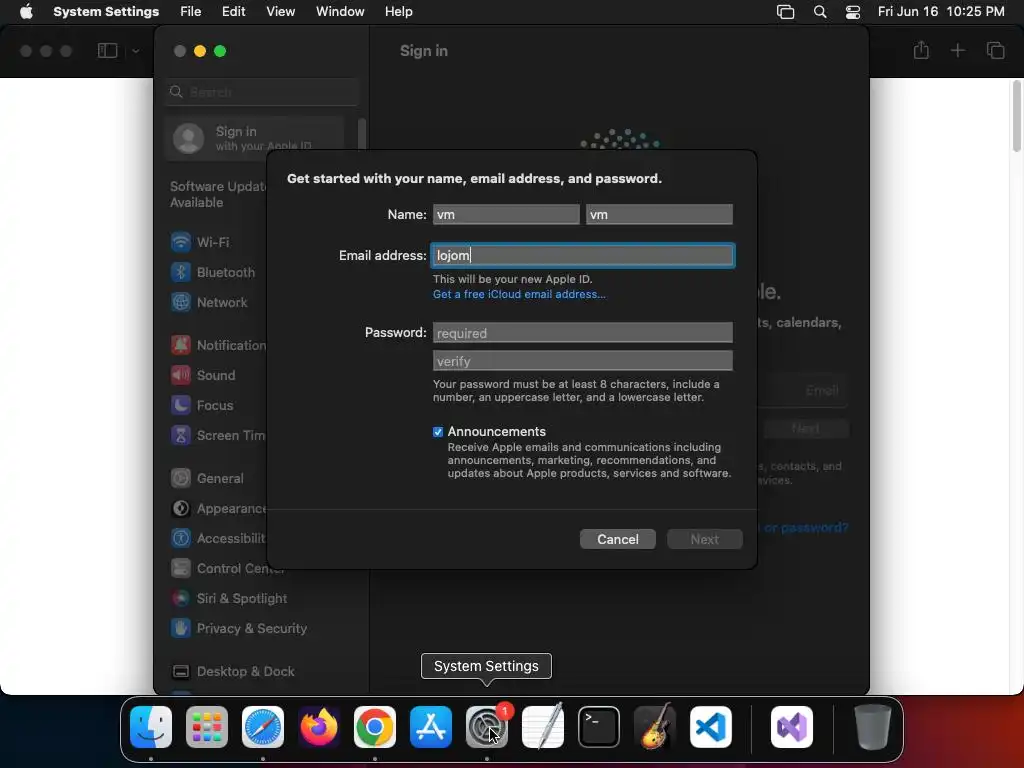The height and width of the screenshot is (768, 1024).
Task: Click the Stage Manager menu bar icon
Action: [x=786, y=12]
